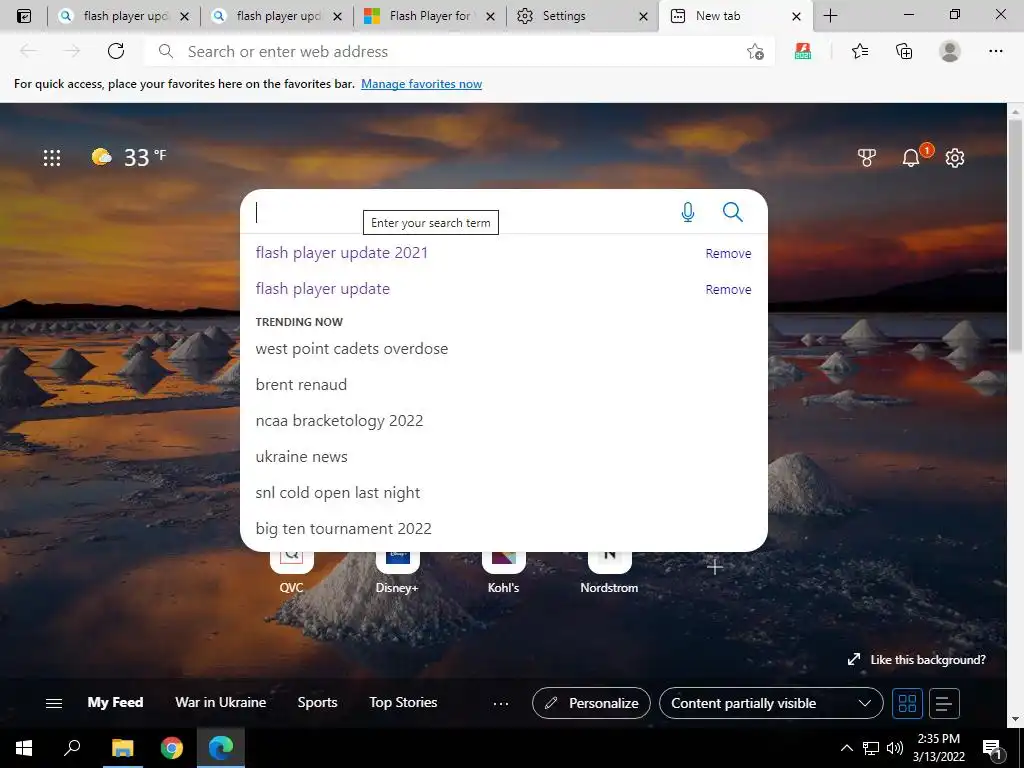Viewport: 1024px width, 768px height.
Task: Switch feed to grid view layout
Action: coord(907,703)
